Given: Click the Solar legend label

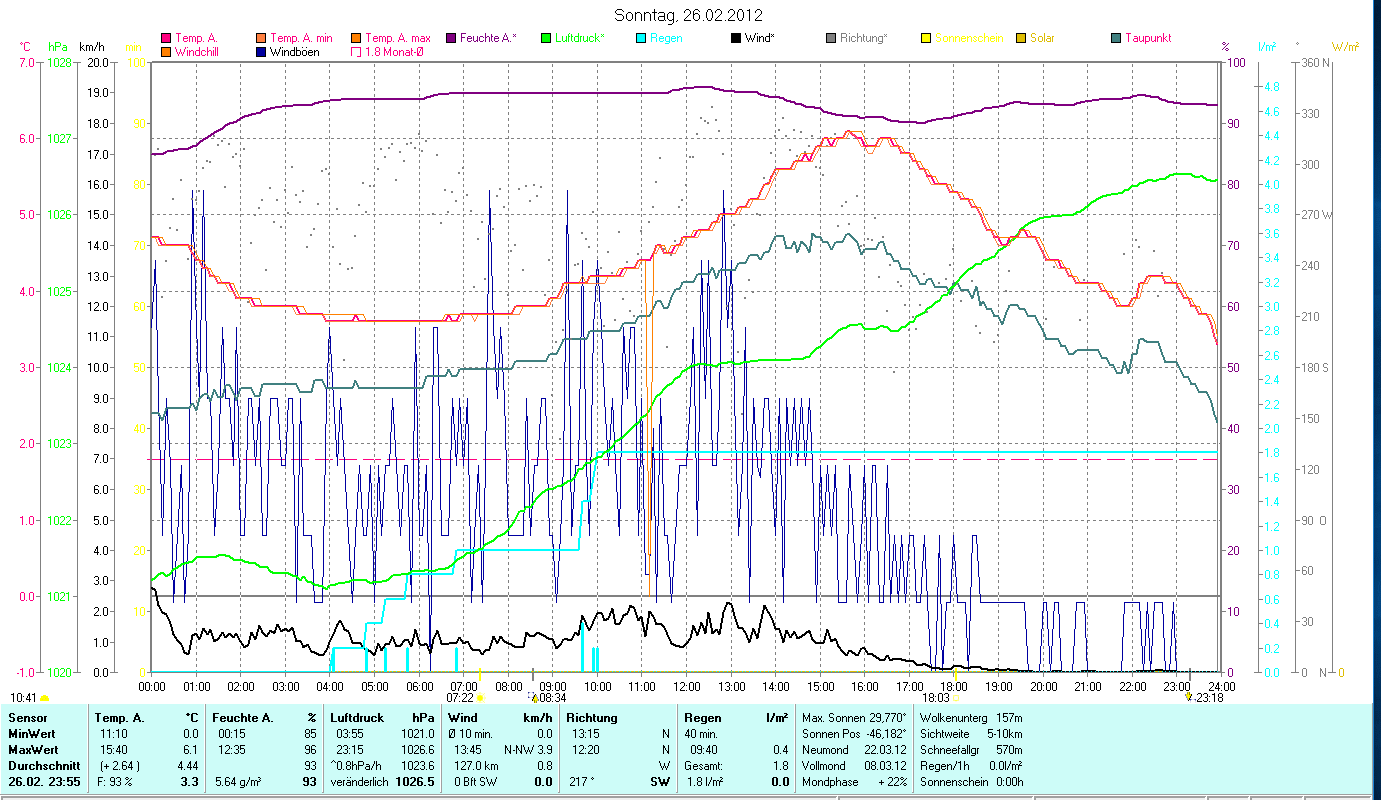Looking at the screenshot, I should [x=1042, y=38].
